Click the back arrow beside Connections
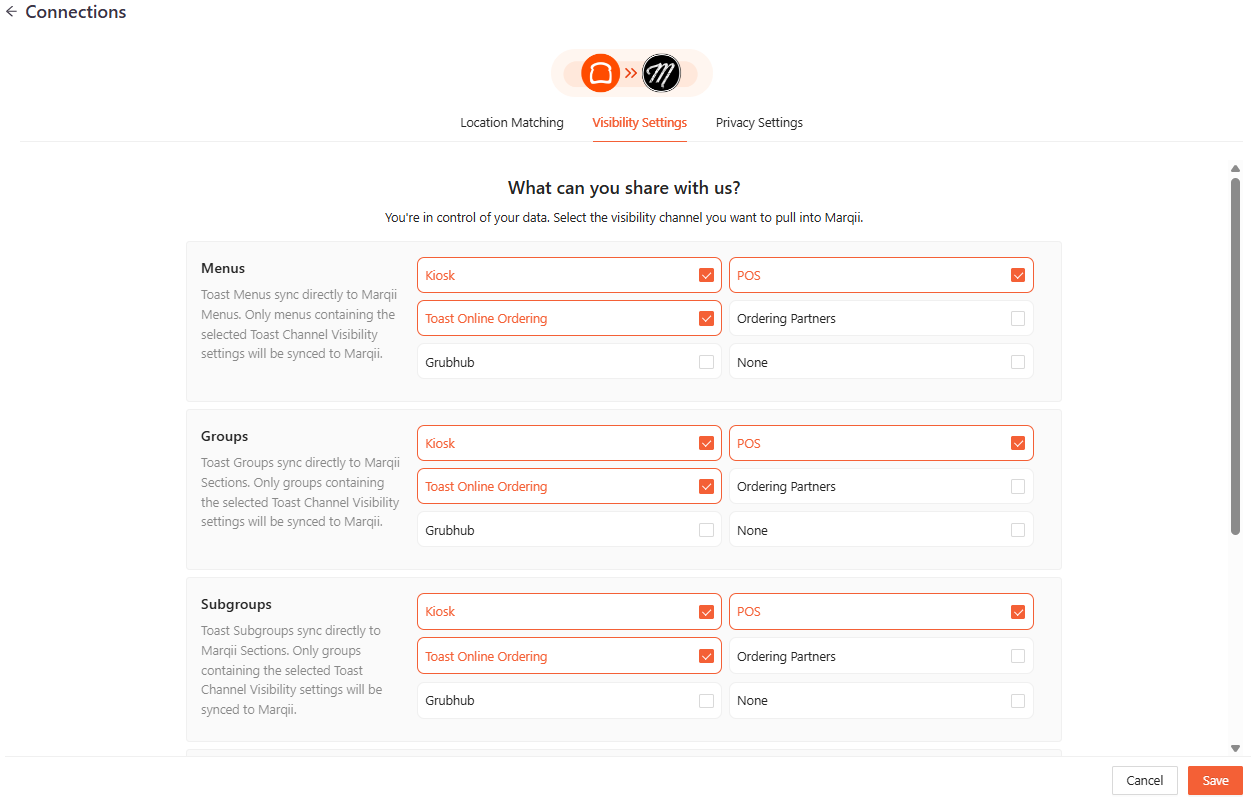This screenshot has height=800, width=1251. (11, 13)
